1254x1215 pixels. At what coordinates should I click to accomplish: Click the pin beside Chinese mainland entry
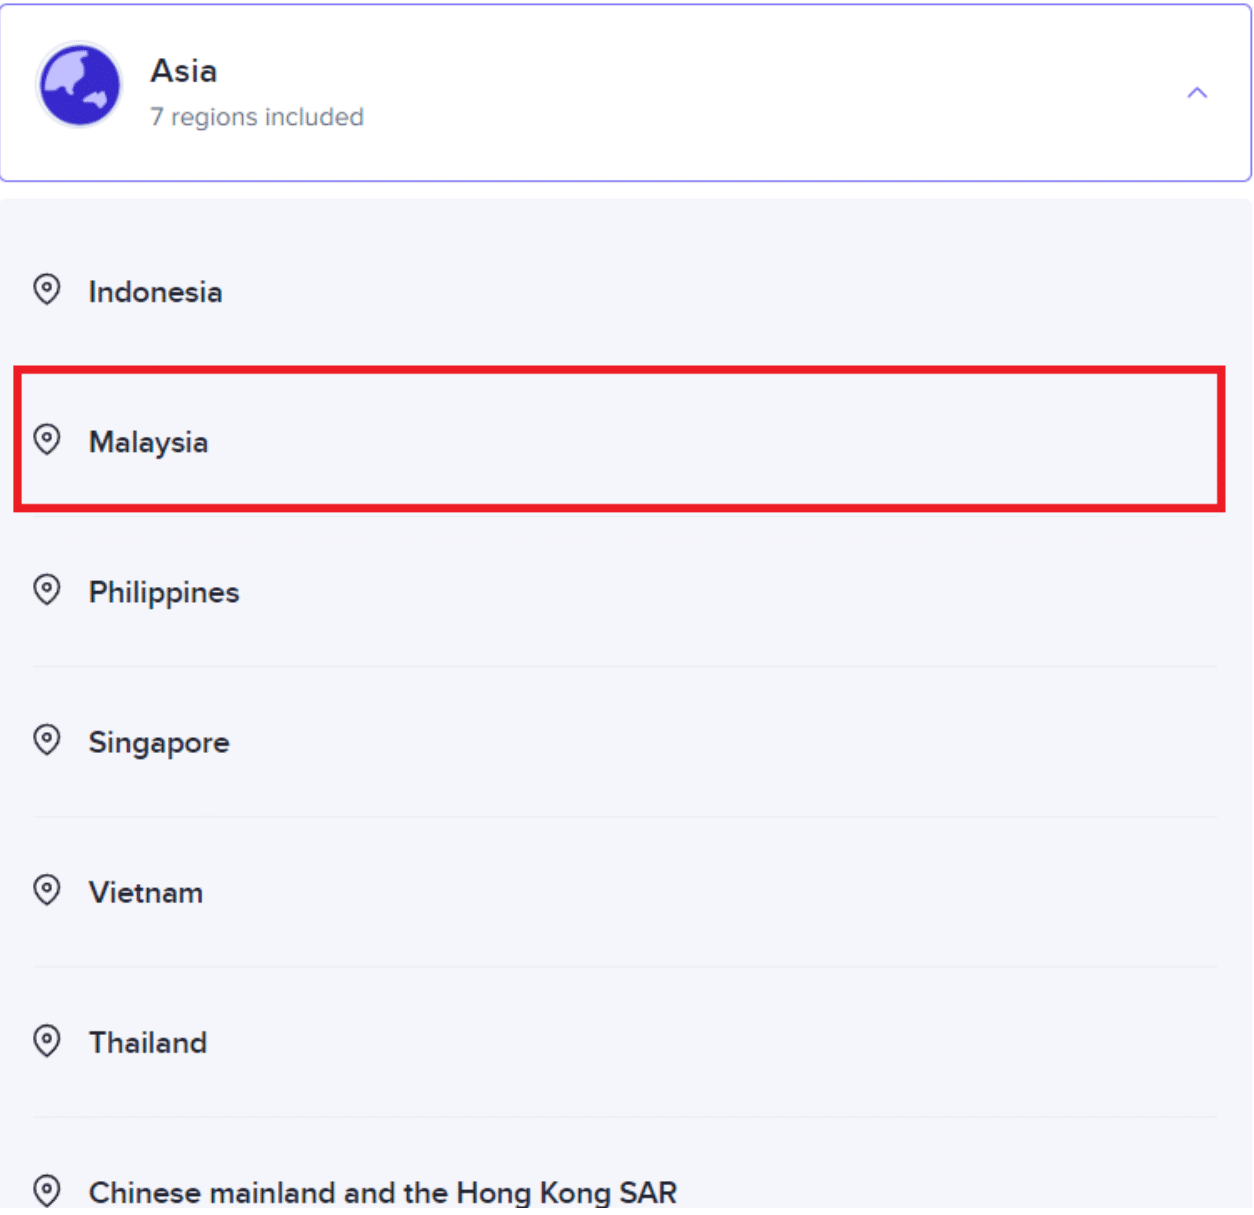47,1191
